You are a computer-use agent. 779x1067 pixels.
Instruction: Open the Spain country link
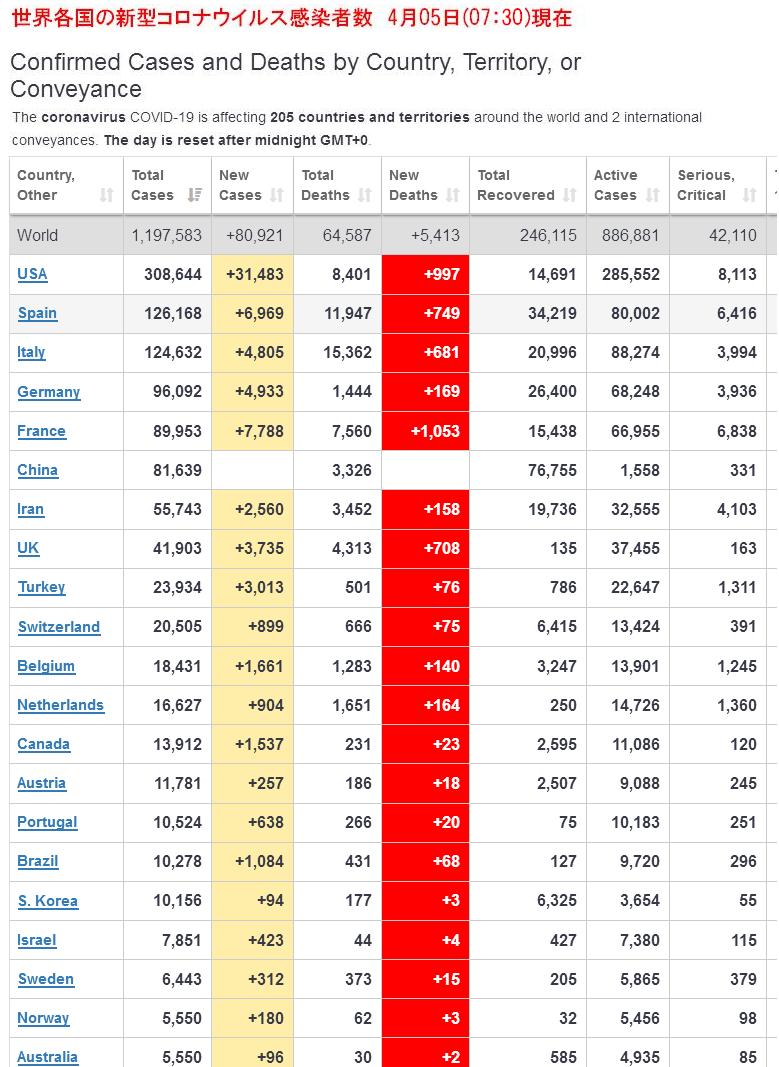pyautogui.click(x=37, y=313)
